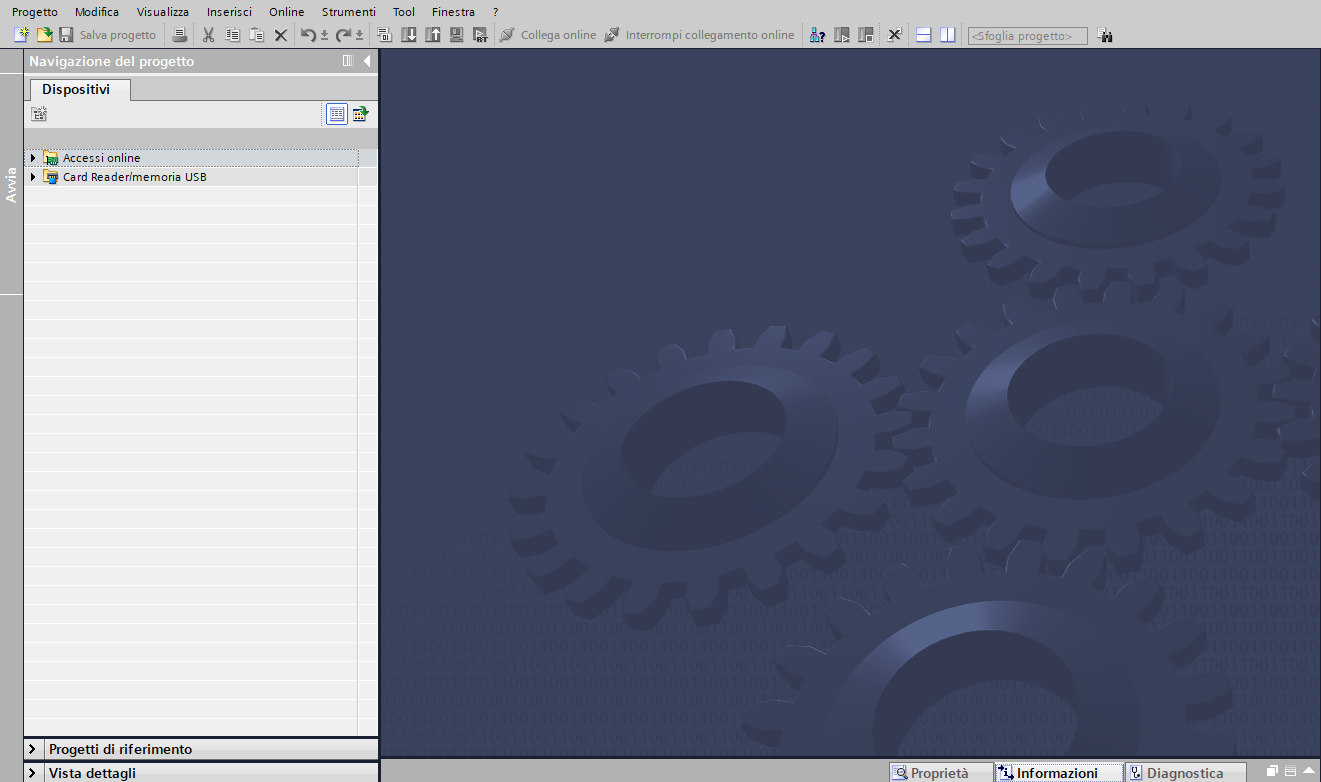The image size is (1321, 782).
Task: Open the undo history dropdown arrow
Action: [x=324, y=36]
